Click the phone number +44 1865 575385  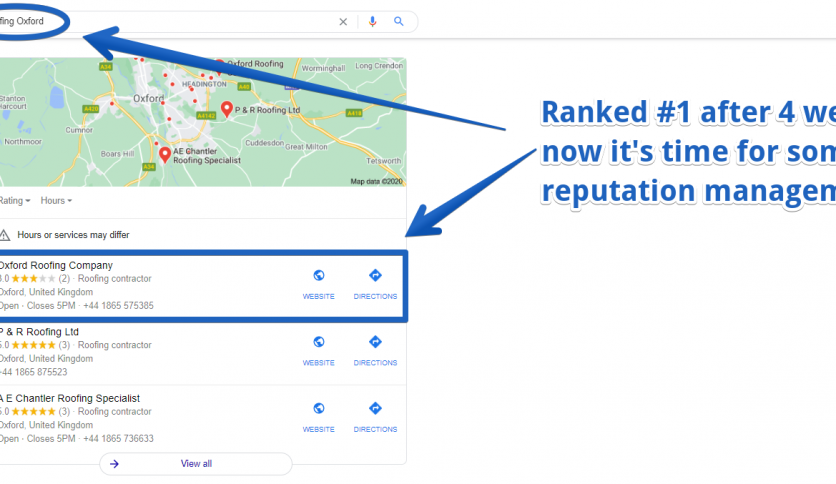click(x=118, y=306)
